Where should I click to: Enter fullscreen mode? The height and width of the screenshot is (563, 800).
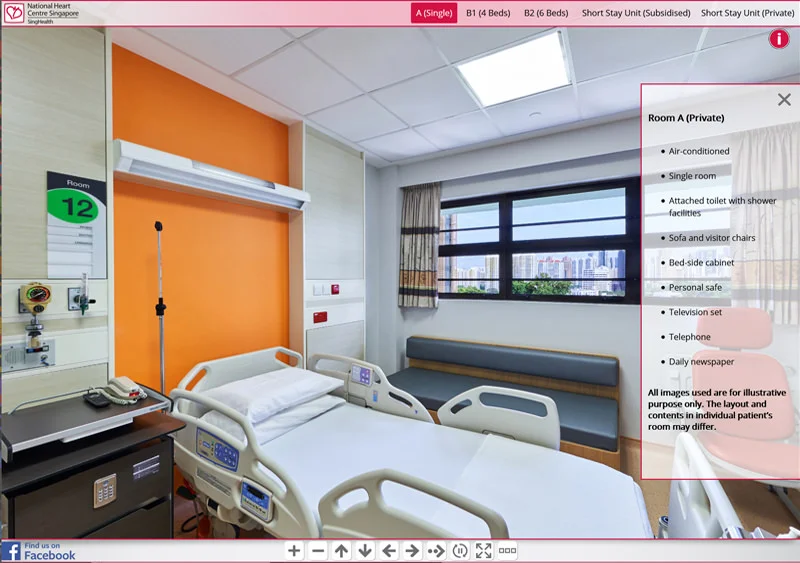click(483, 551)
